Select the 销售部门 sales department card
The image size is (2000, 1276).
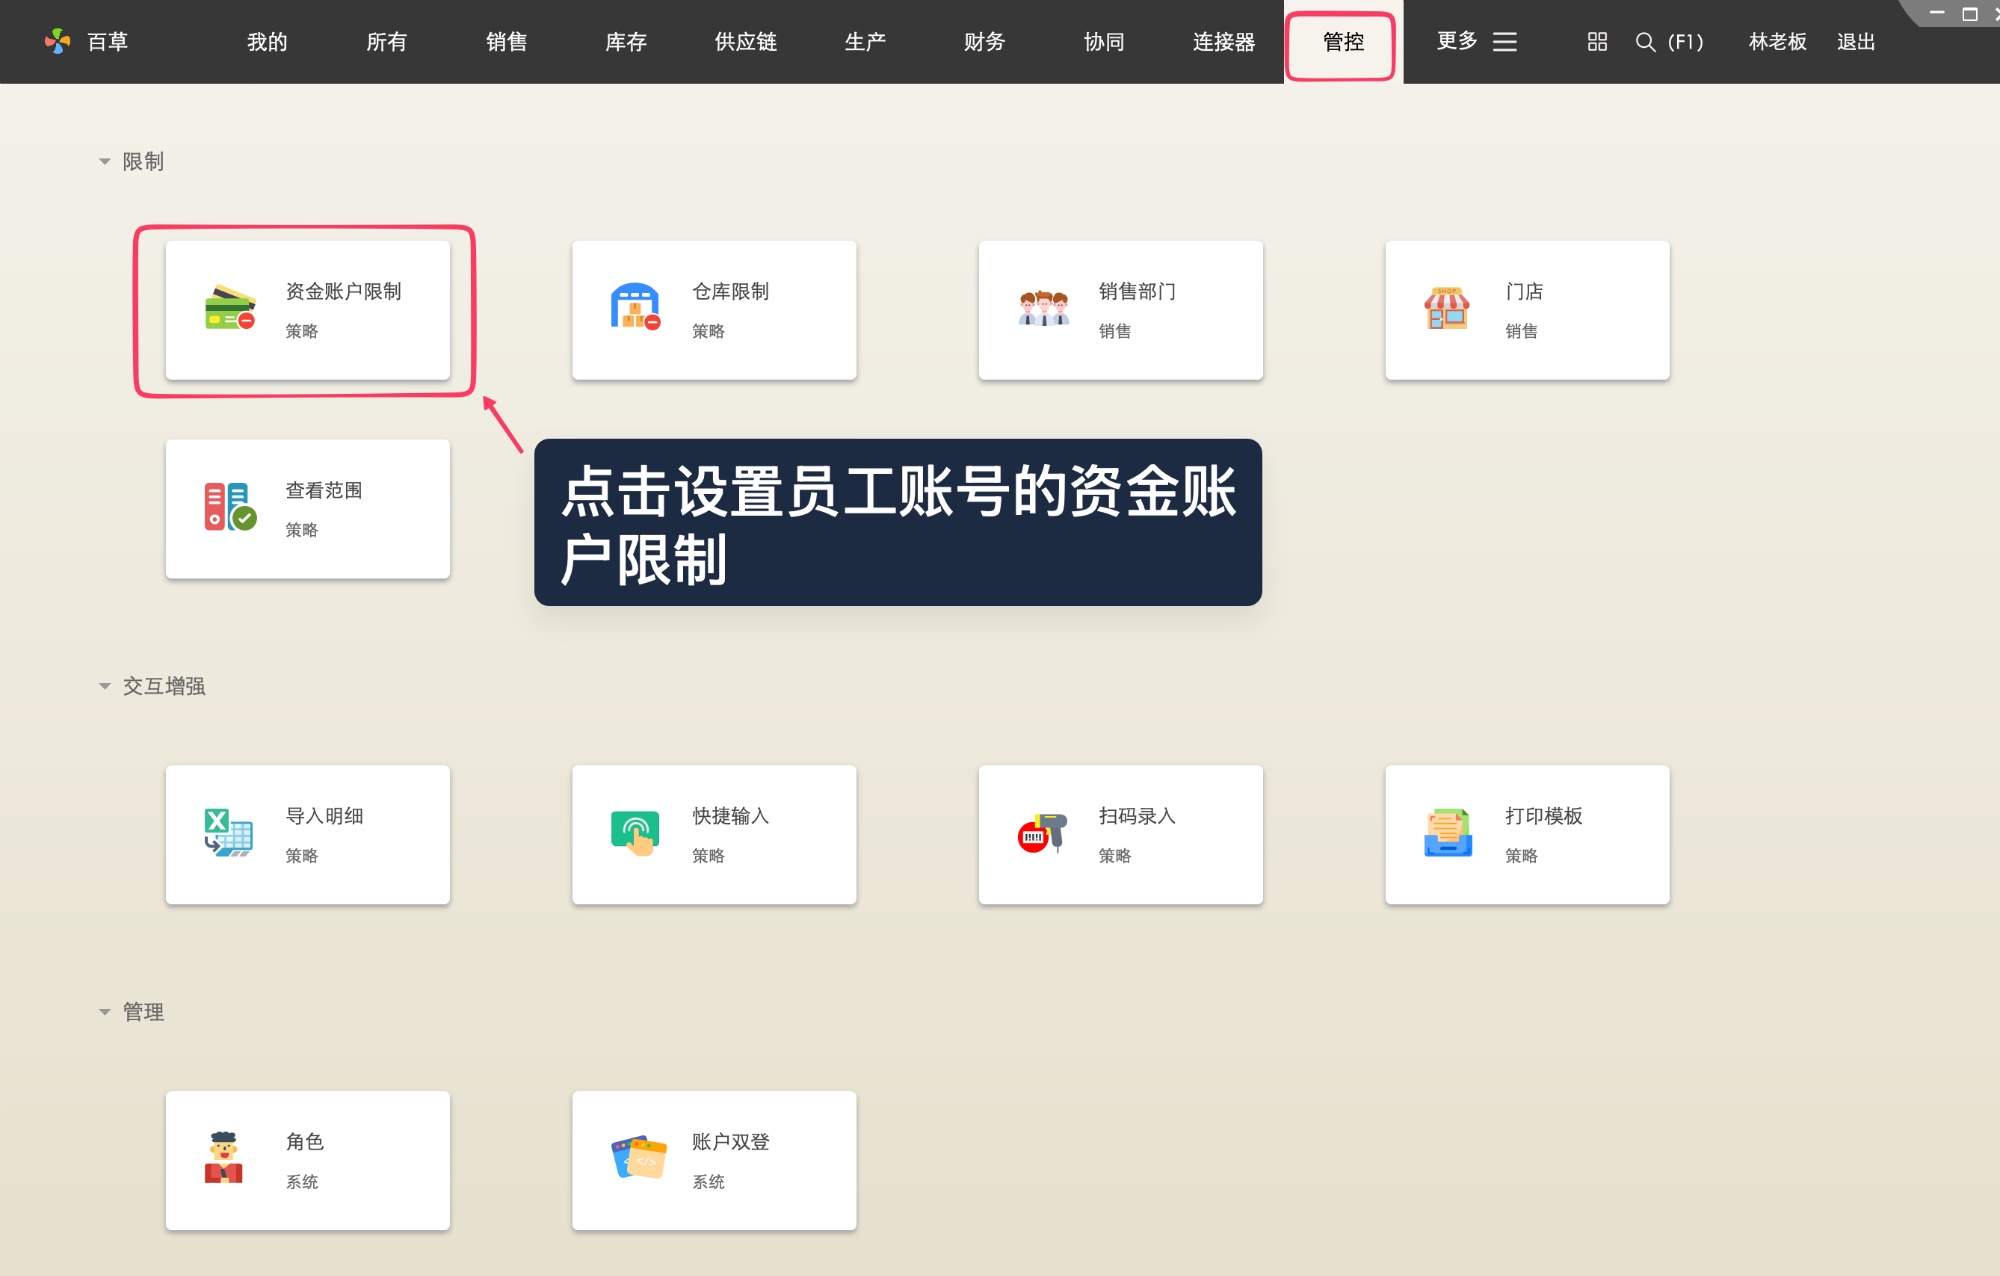1120,310
